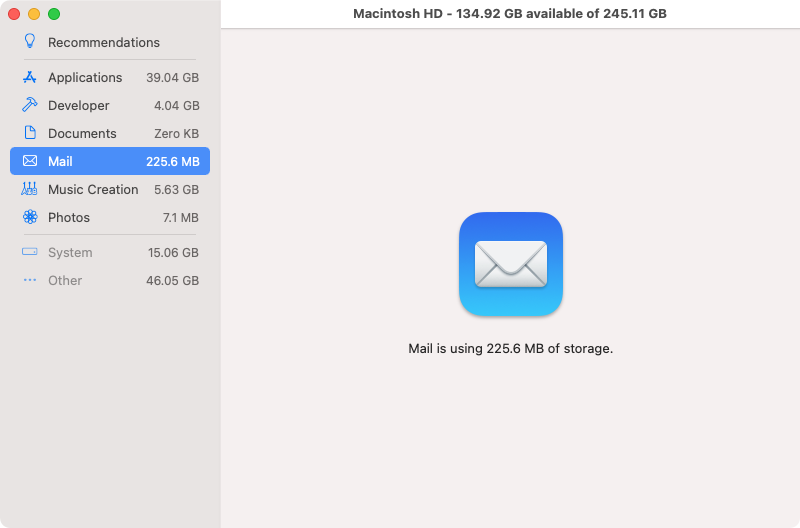This screenshot has width=800, height=528.
Task: Click the Macintosh HD window title
Action: [510, 14]
